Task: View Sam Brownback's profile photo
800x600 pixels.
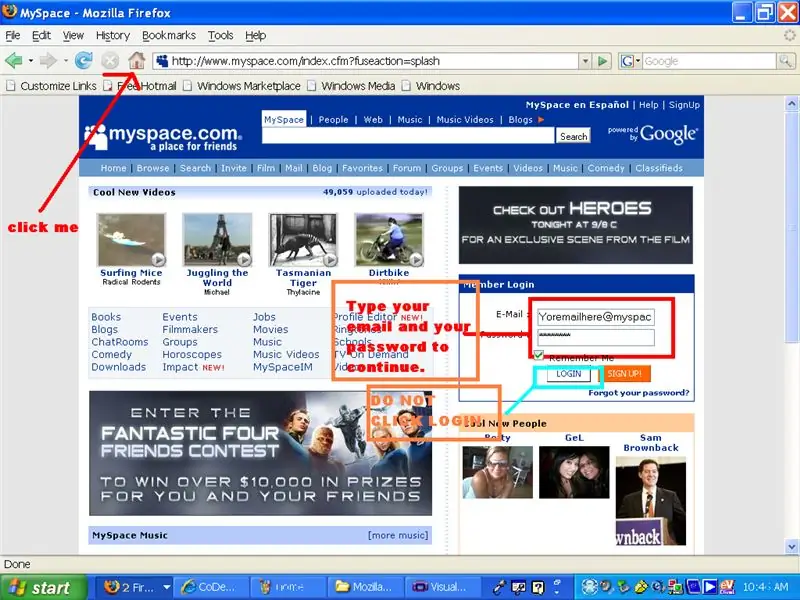Action: point(651,501)
